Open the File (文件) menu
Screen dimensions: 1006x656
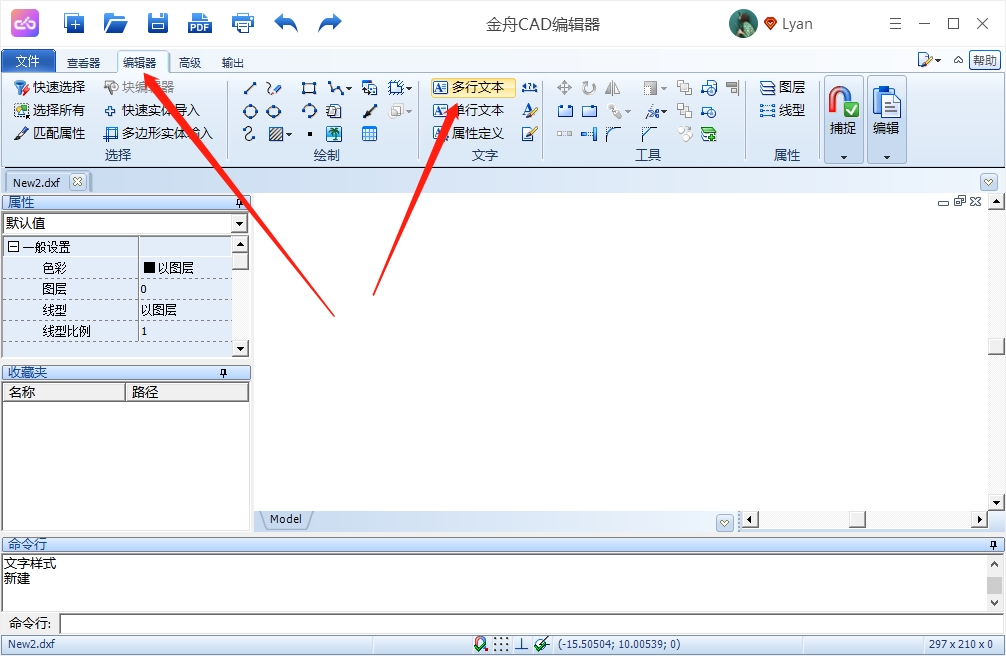28,61
